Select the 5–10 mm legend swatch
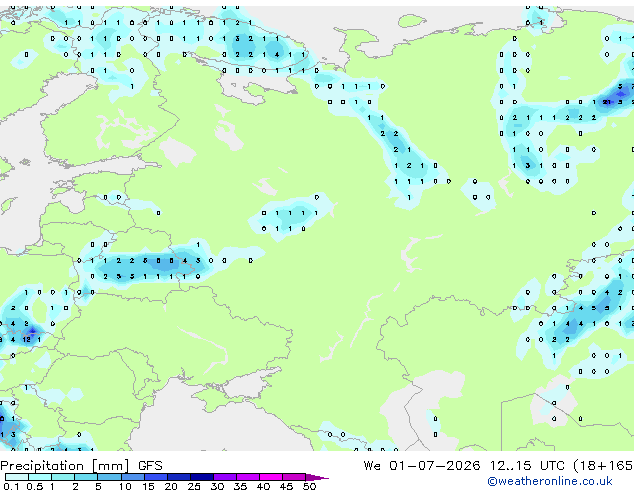Screen dimensions: 634x490 [x=110, y=477]
